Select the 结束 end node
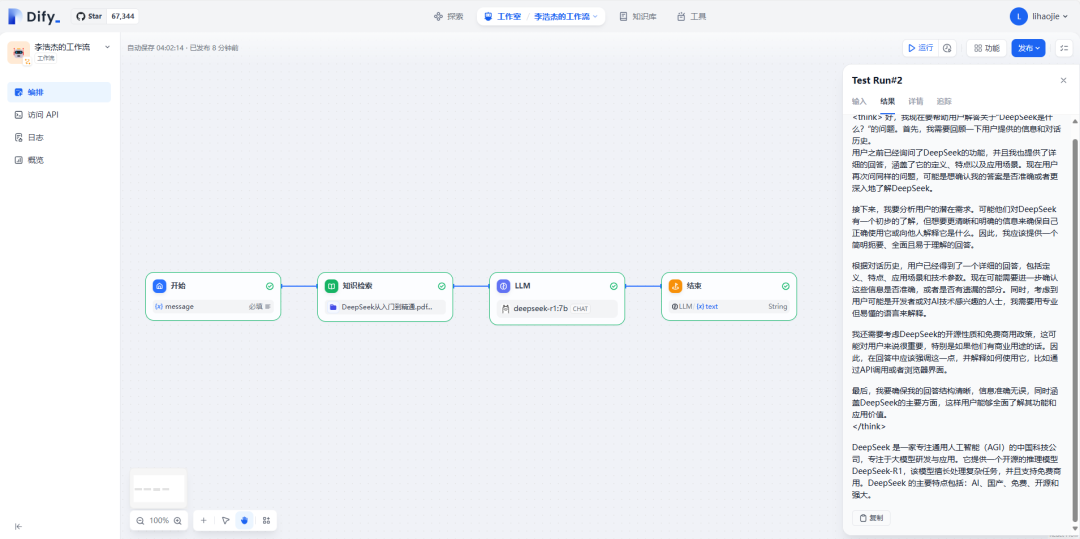The width and height of the screenshot is (1080, 539). tap(729, 296)
